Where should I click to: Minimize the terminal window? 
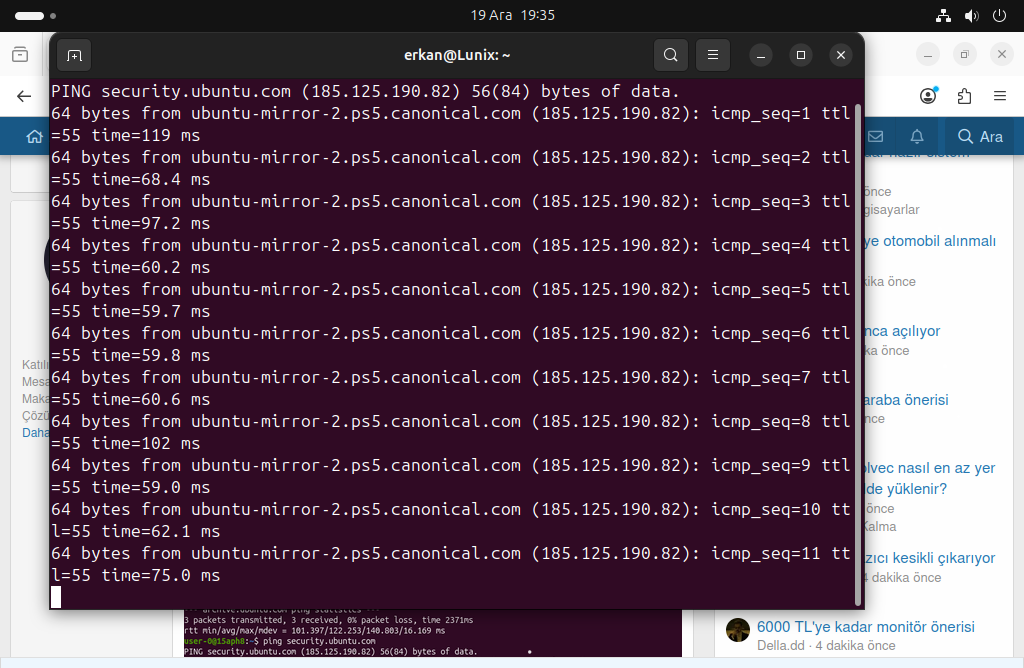pos(761,56)
